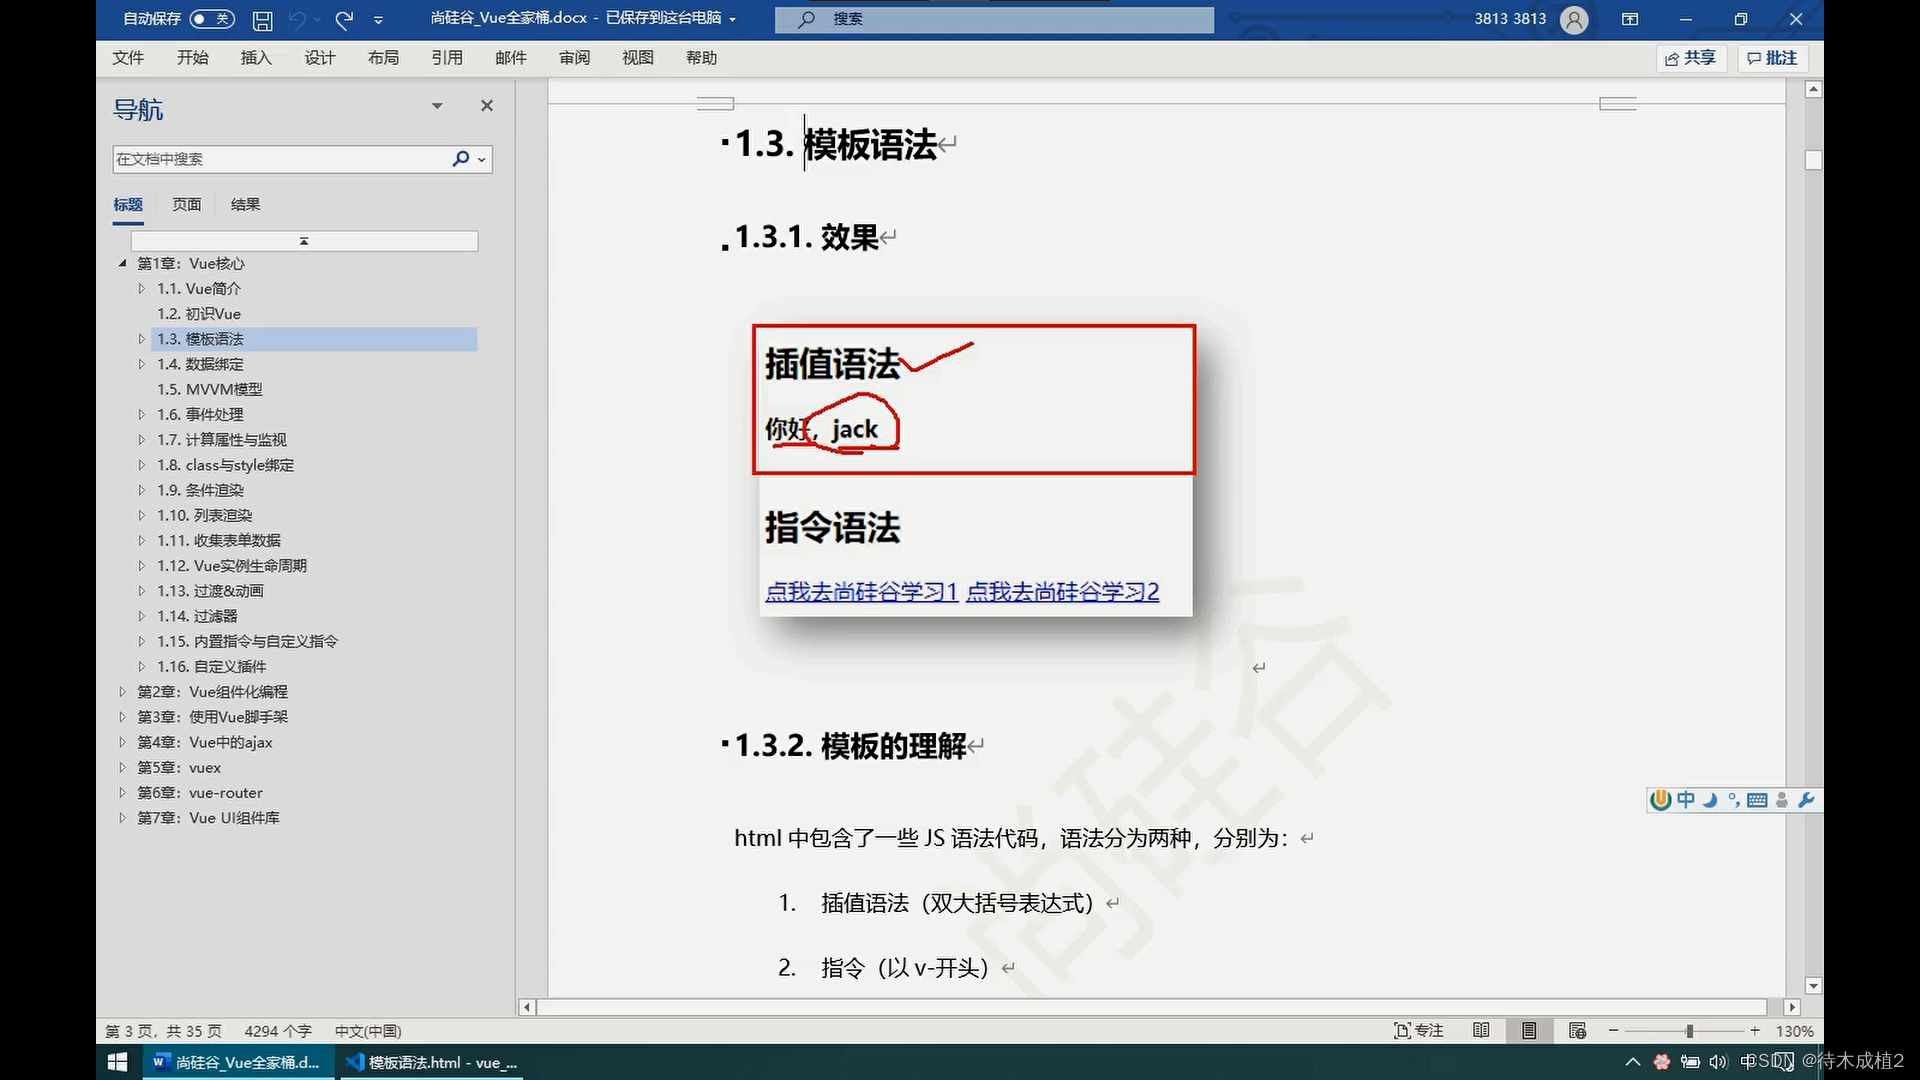
Task: Switch to the 结果 navigation tab
Action: (245, 204)
